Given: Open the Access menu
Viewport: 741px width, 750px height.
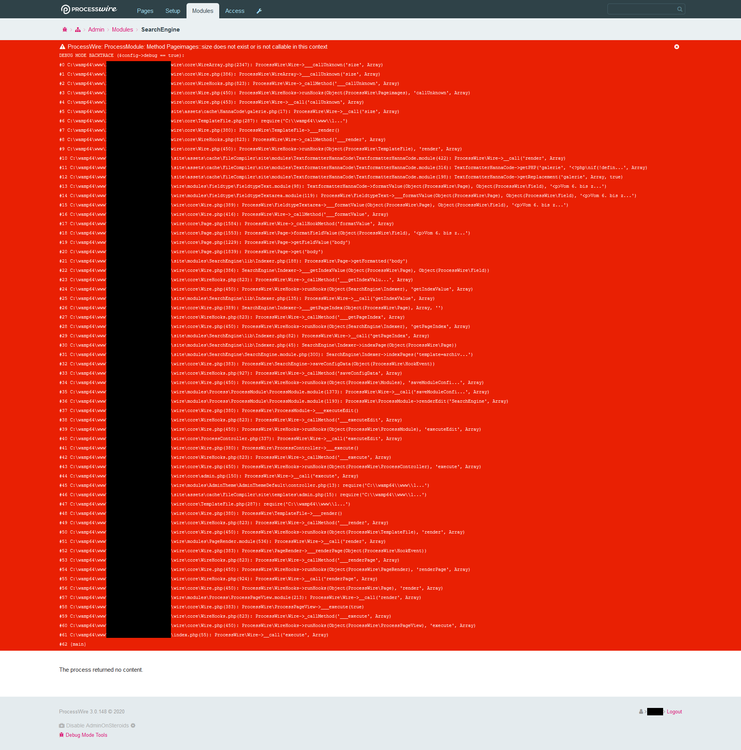Looking at the screenshot, I should (234, 11).
